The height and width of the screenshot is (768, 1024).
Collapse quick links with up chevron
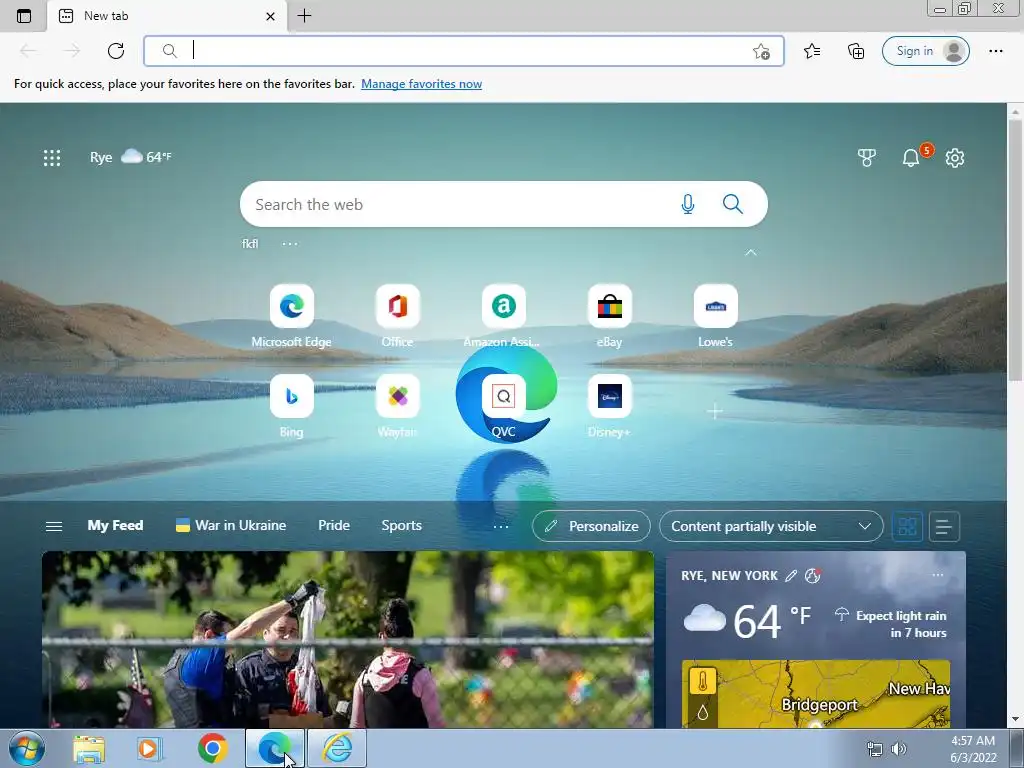coord(751,253)
